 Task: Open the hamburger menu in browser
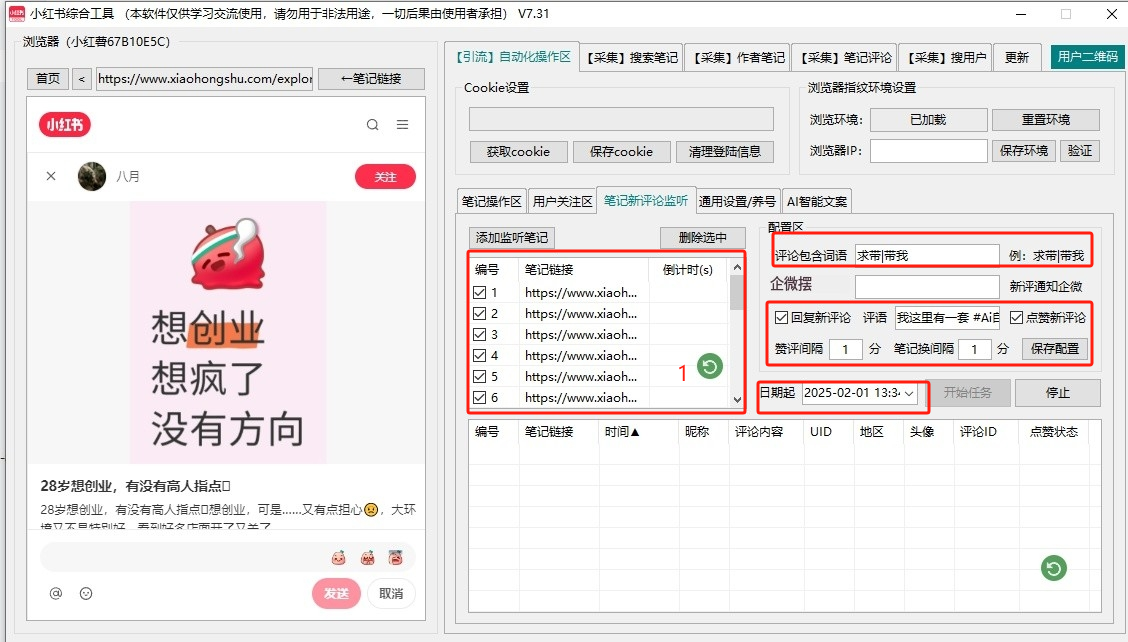click(x=402, y=125)
